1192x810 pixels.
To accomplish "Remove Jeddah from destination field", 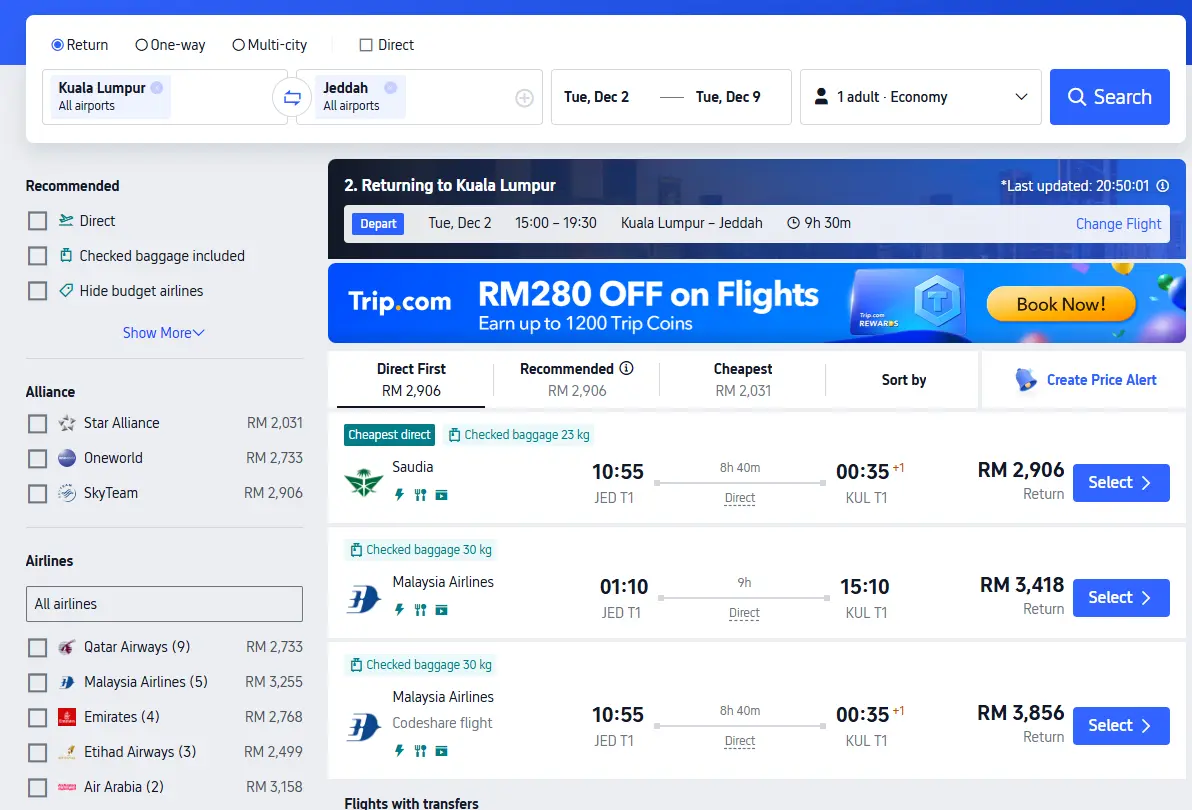I will point(390,88).
